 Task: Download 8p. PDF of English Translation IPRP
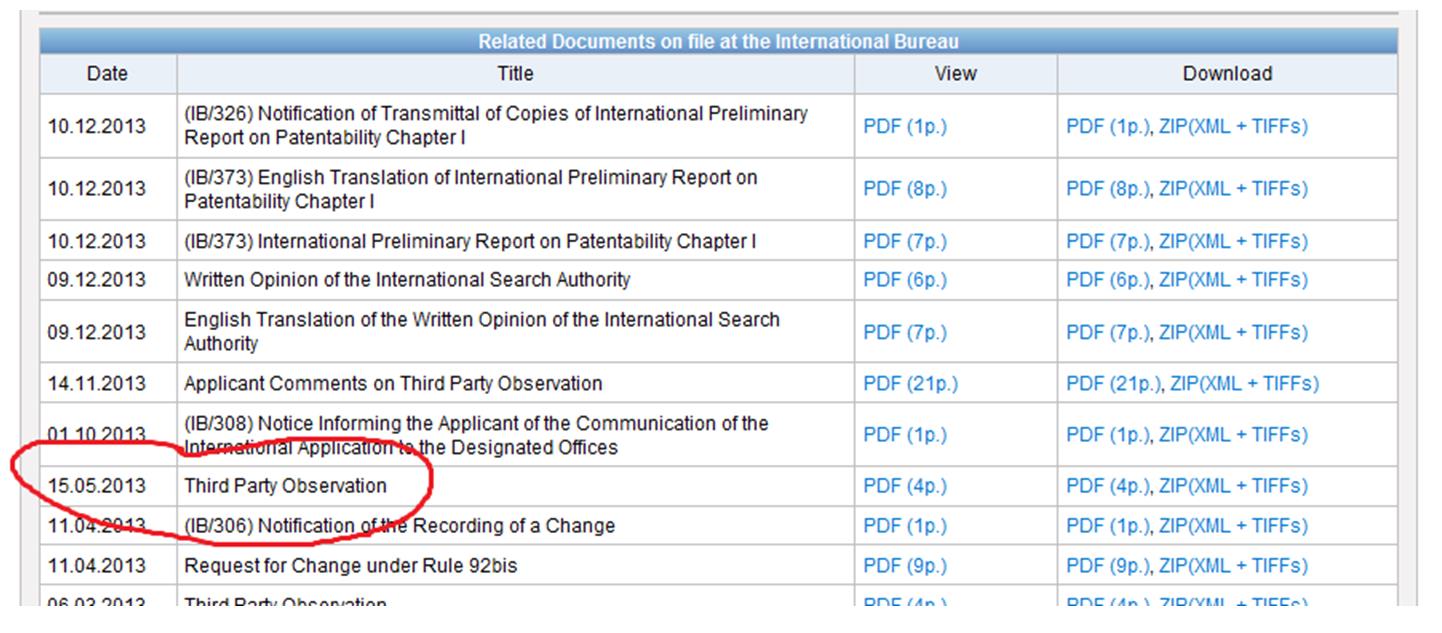[x=1108, y=189]
